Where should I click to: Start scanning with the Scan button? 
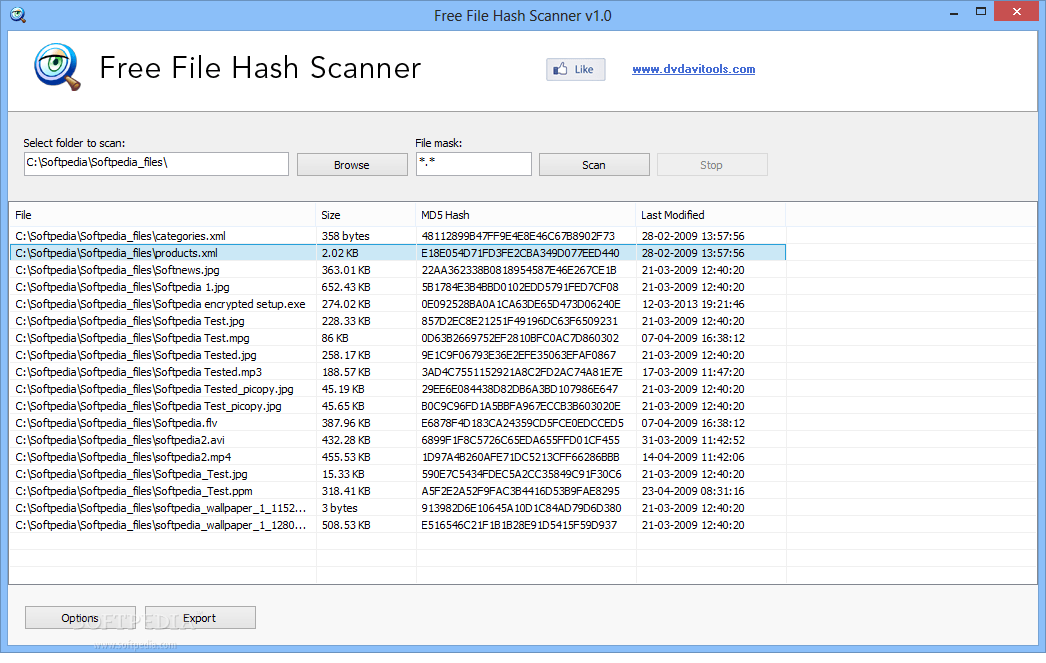[x=594, y=165]
